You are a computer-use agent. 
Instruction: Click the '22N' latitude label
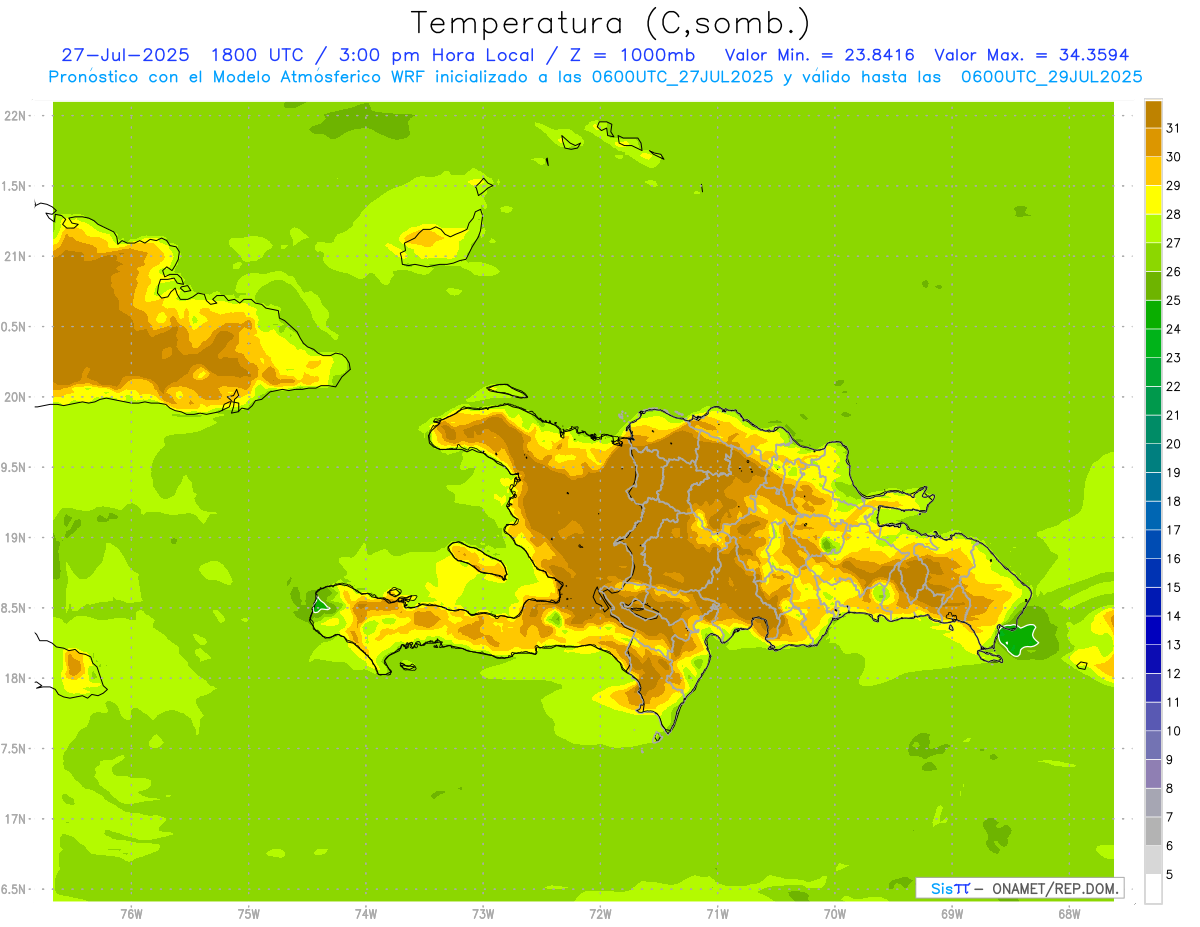pos(17,116)
